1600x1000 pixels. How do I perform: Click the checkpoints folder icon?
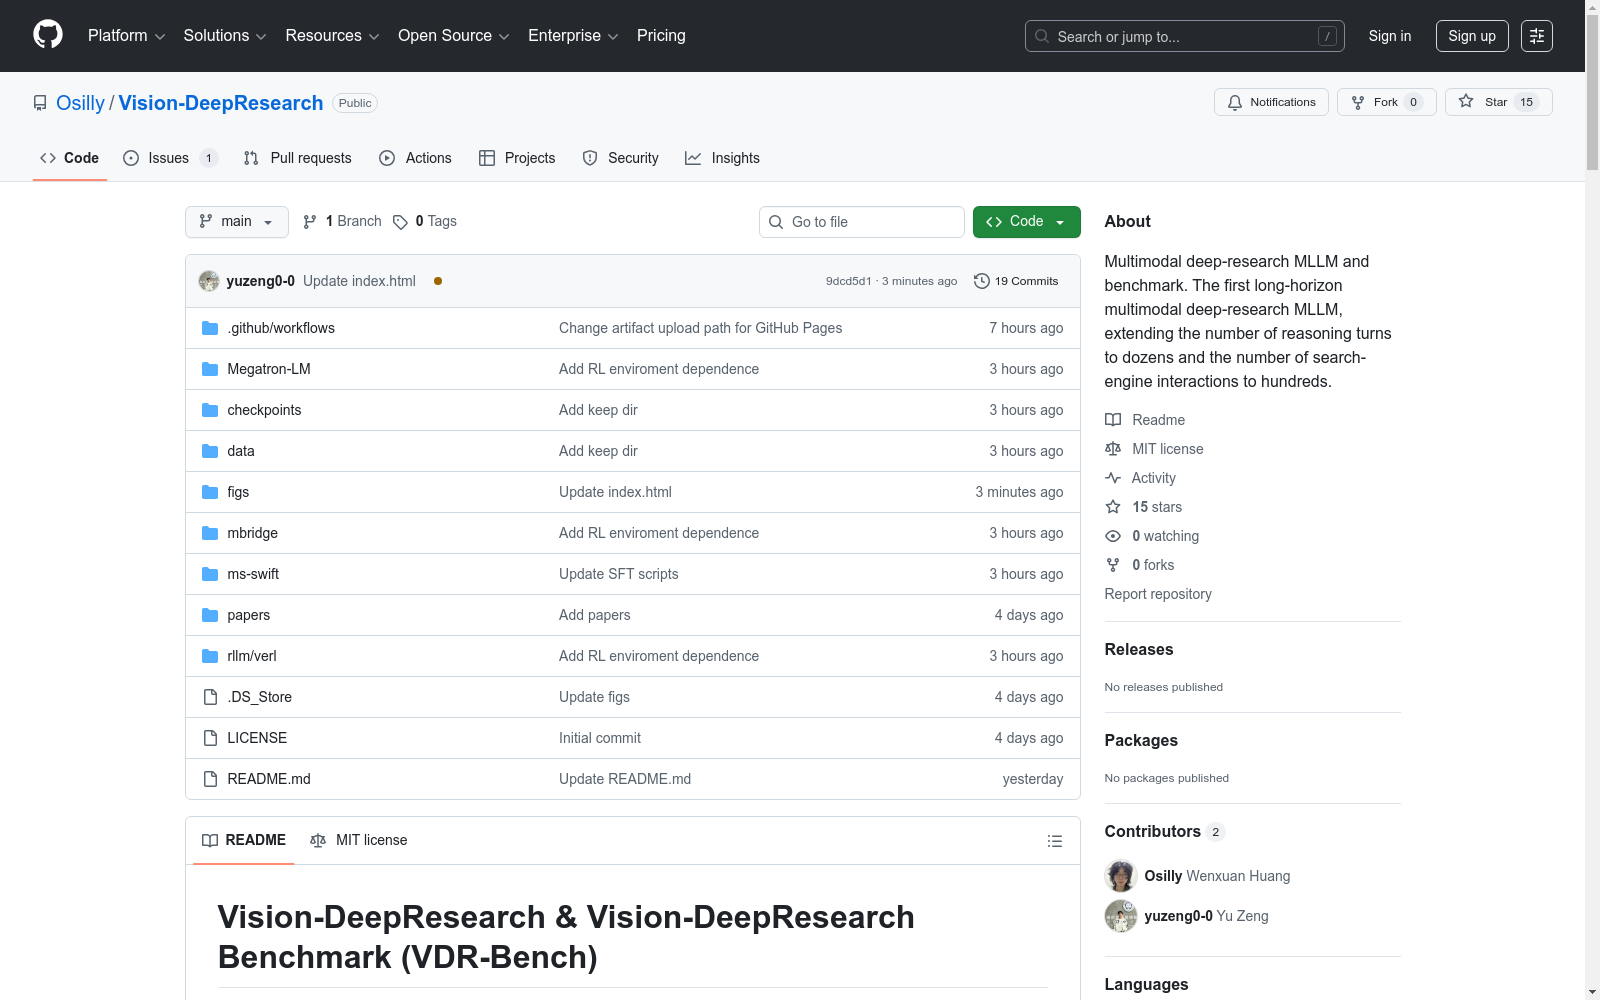(210, 410)
